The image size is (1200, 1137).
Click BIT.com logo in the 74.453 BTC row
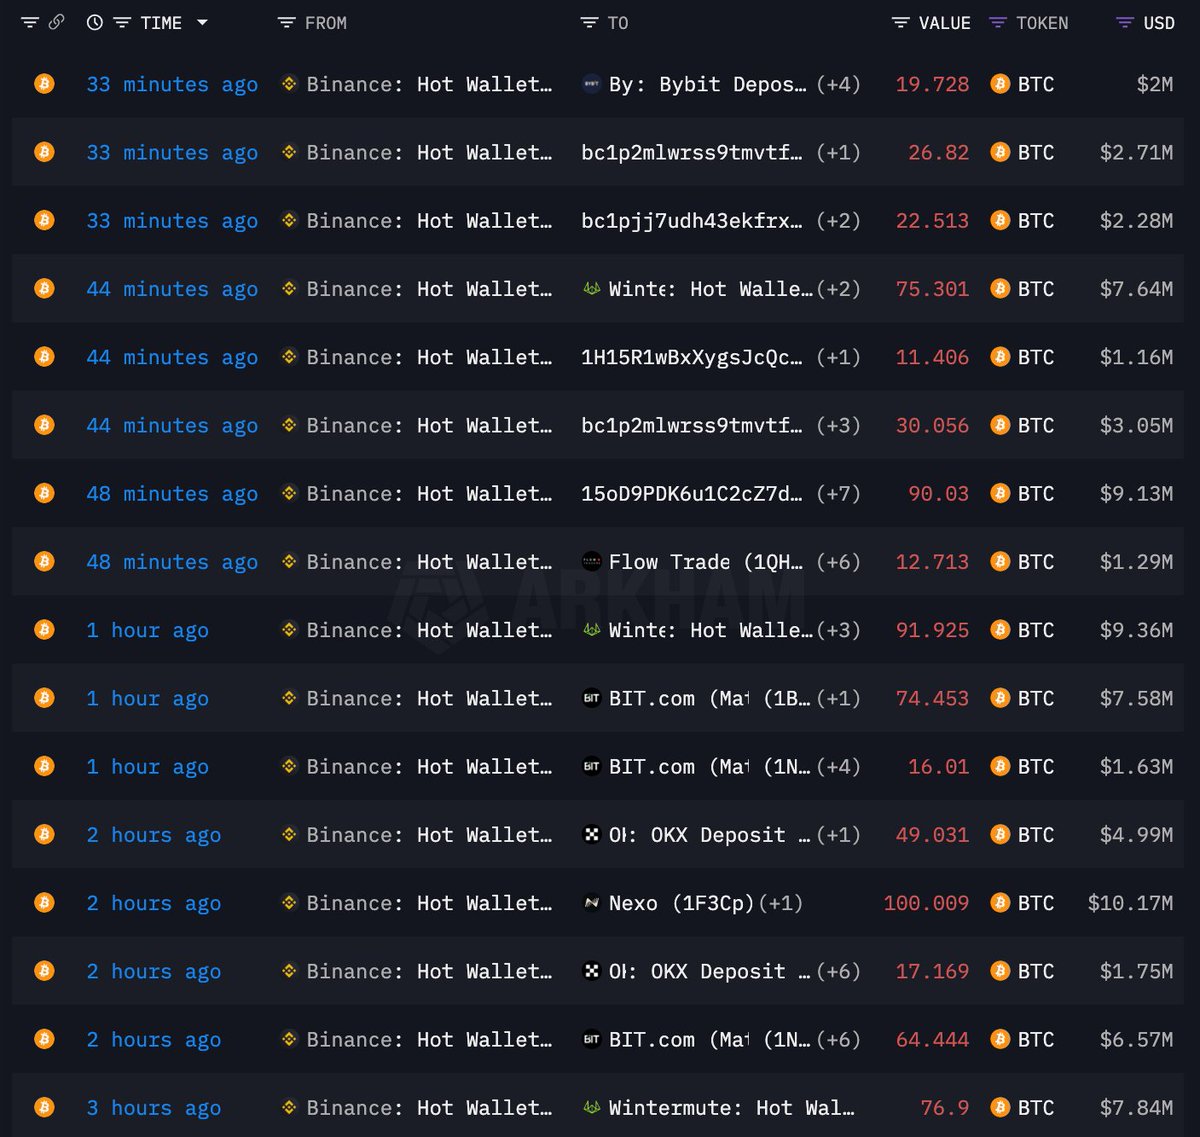pyautogui.click(x=591, y=698)
